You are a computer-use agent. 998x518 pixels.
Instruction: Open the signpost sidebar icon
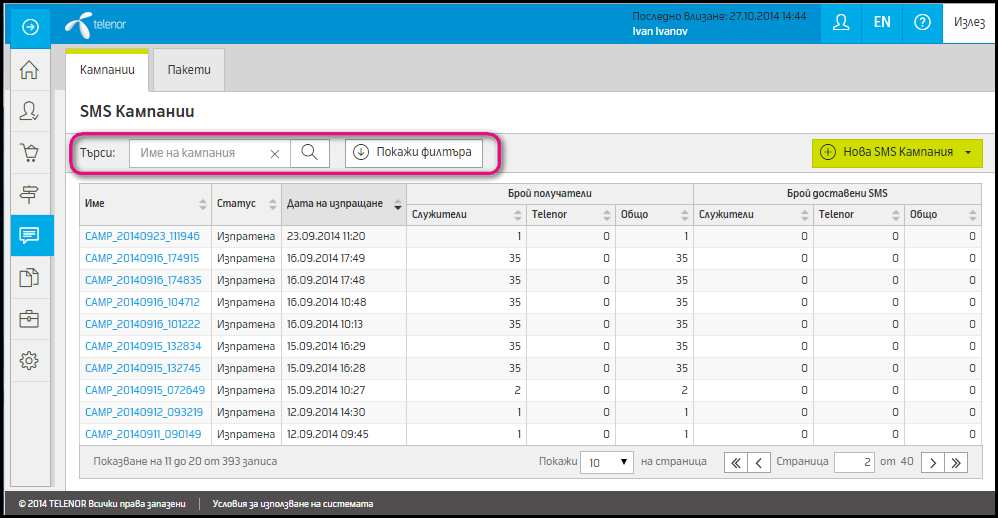[29, 193]
